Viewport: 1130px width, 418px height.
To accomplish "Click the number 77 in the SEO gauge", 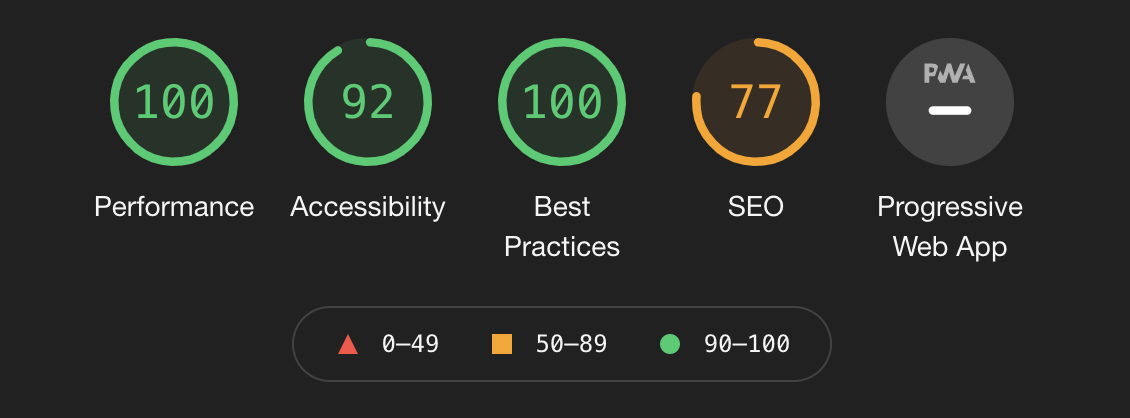I will pos(755,102).
